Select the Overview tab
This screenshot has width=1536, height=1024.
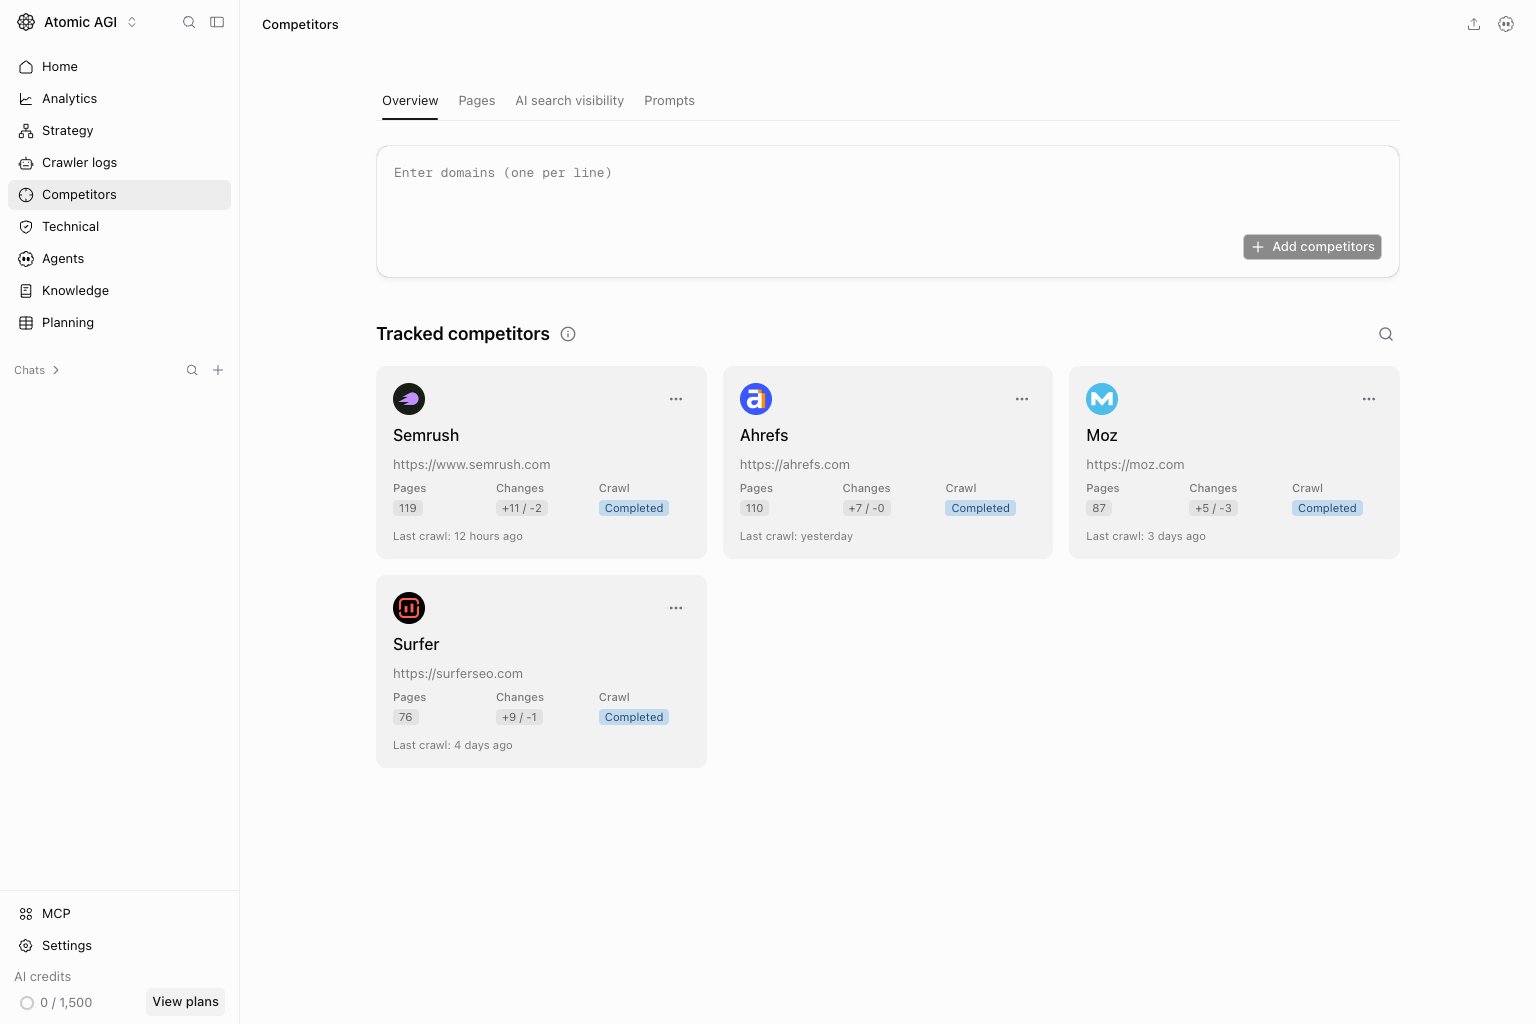point(410,101)
